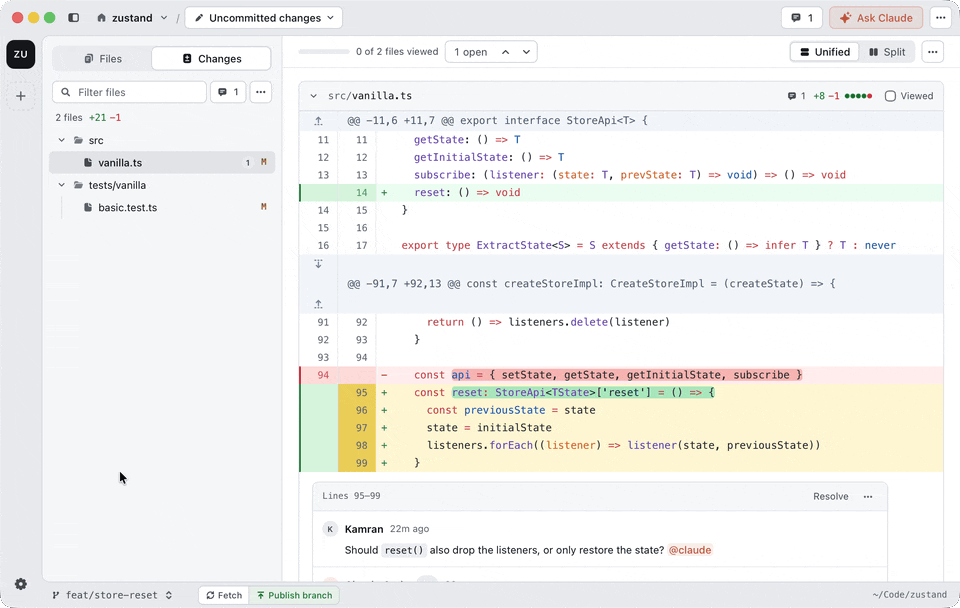
Task: Click deleted line number 94
Action: coord(323,375)
